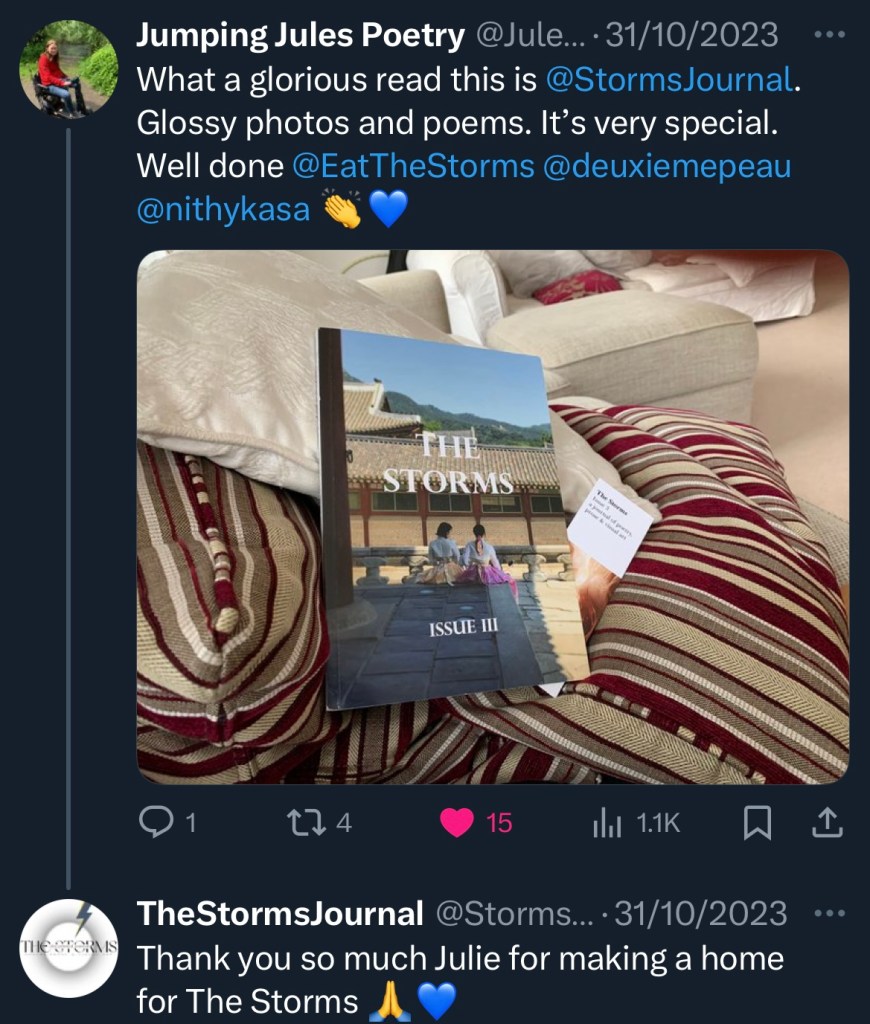Viewport: 870px width, 1024px height.
Task: Follow the @StormsJournal mention link
Action: (x=668, y=80)
